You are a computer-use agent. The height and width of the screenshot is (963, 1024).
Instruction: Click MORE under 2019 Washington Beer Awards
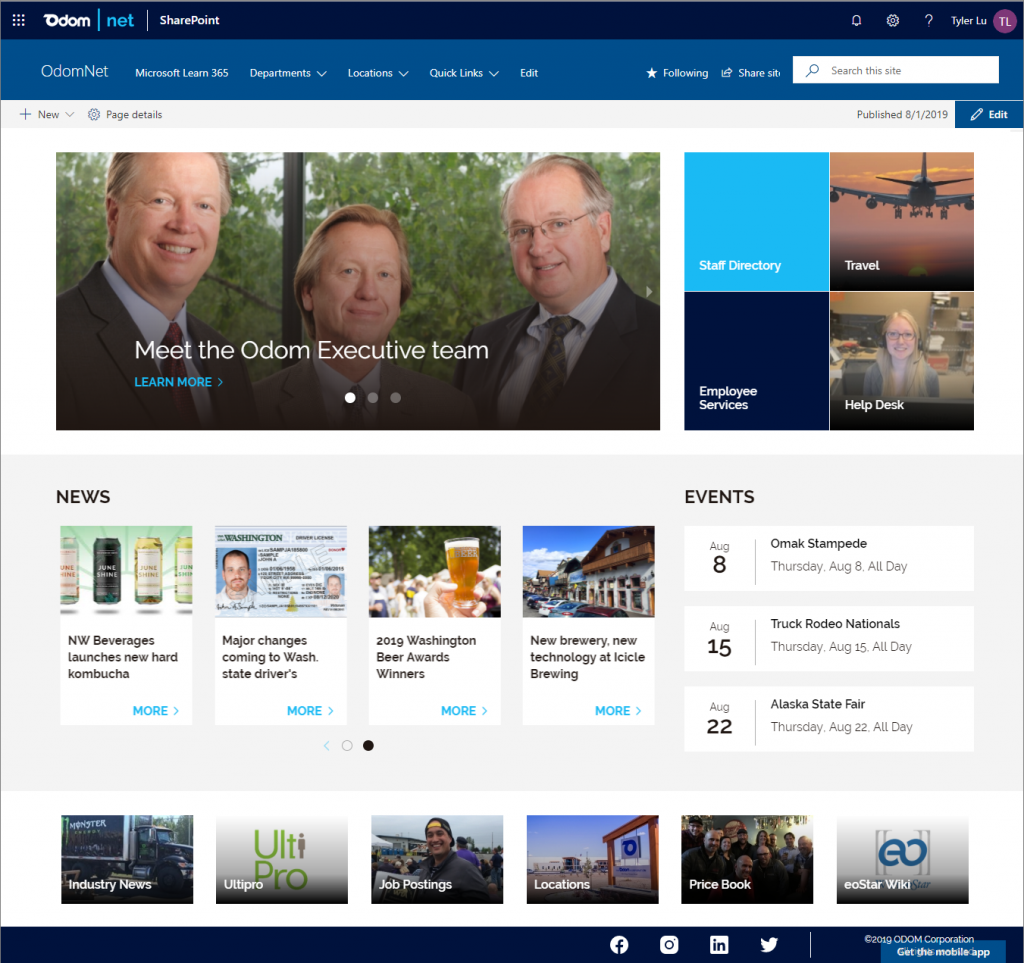[464, 710]
